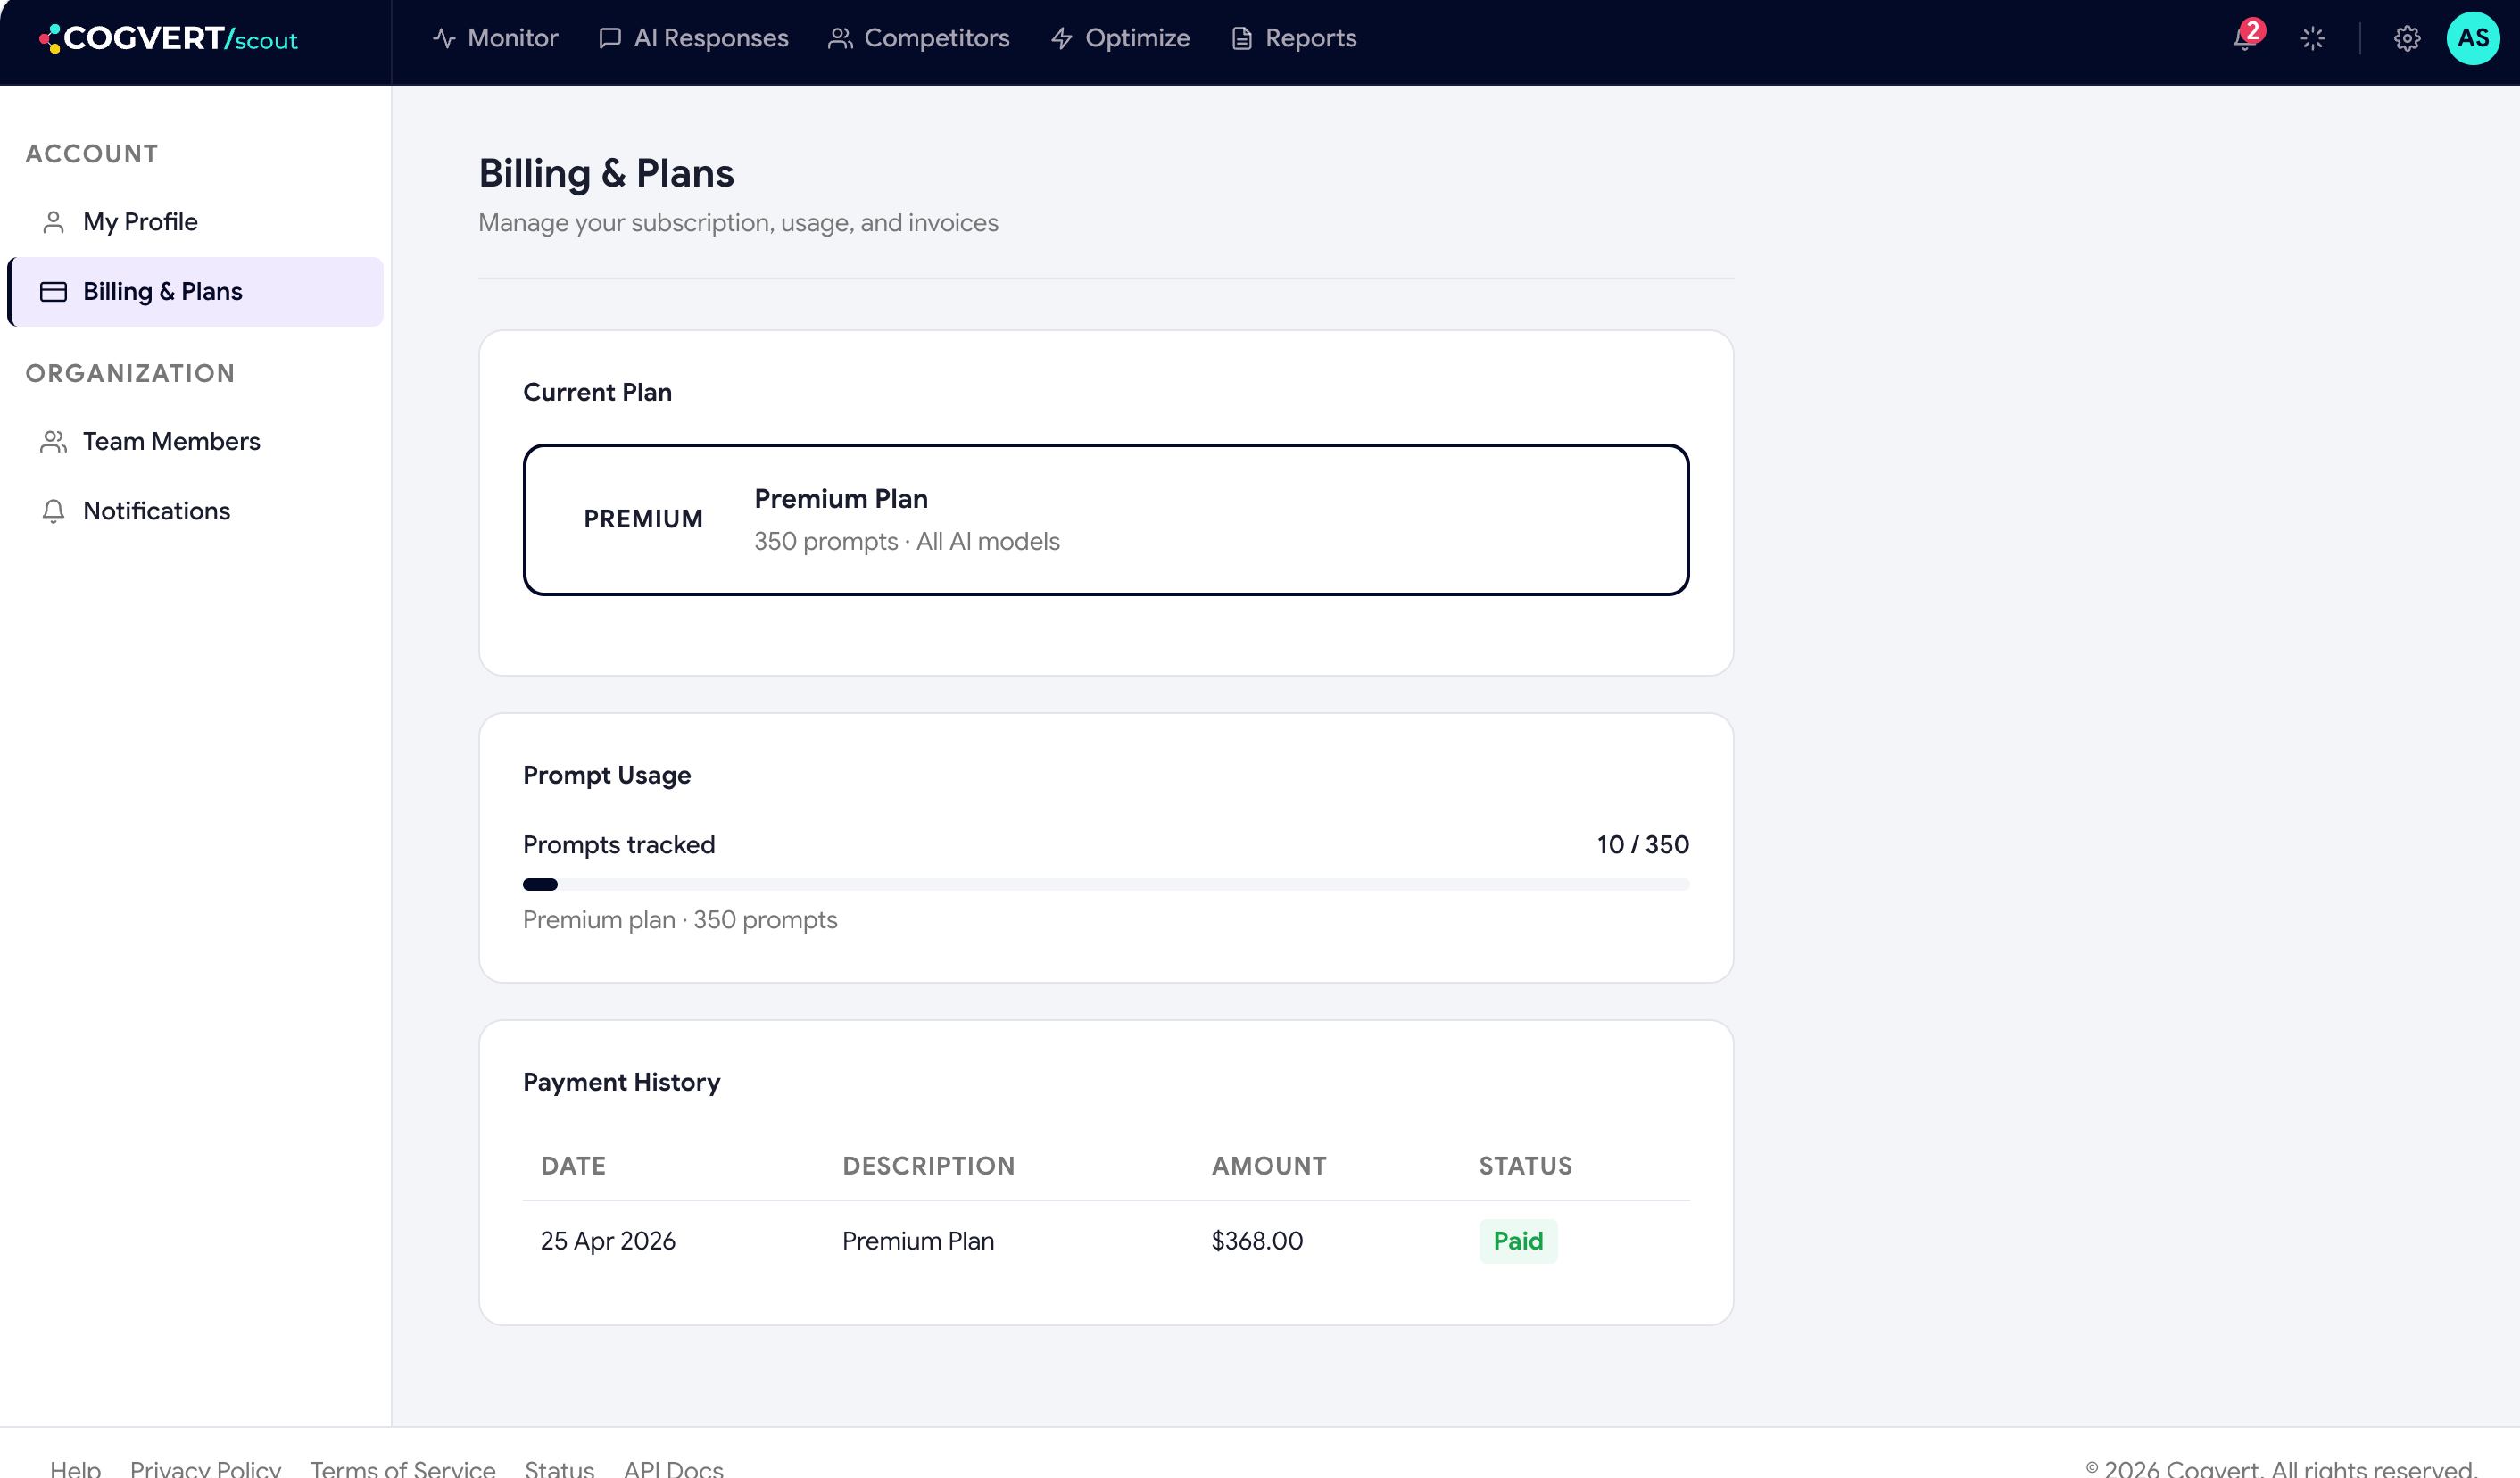This screenshot has height=1478, width=2520.
Task: Open the notifications bell with badge
Action: tap(2246, 36)
